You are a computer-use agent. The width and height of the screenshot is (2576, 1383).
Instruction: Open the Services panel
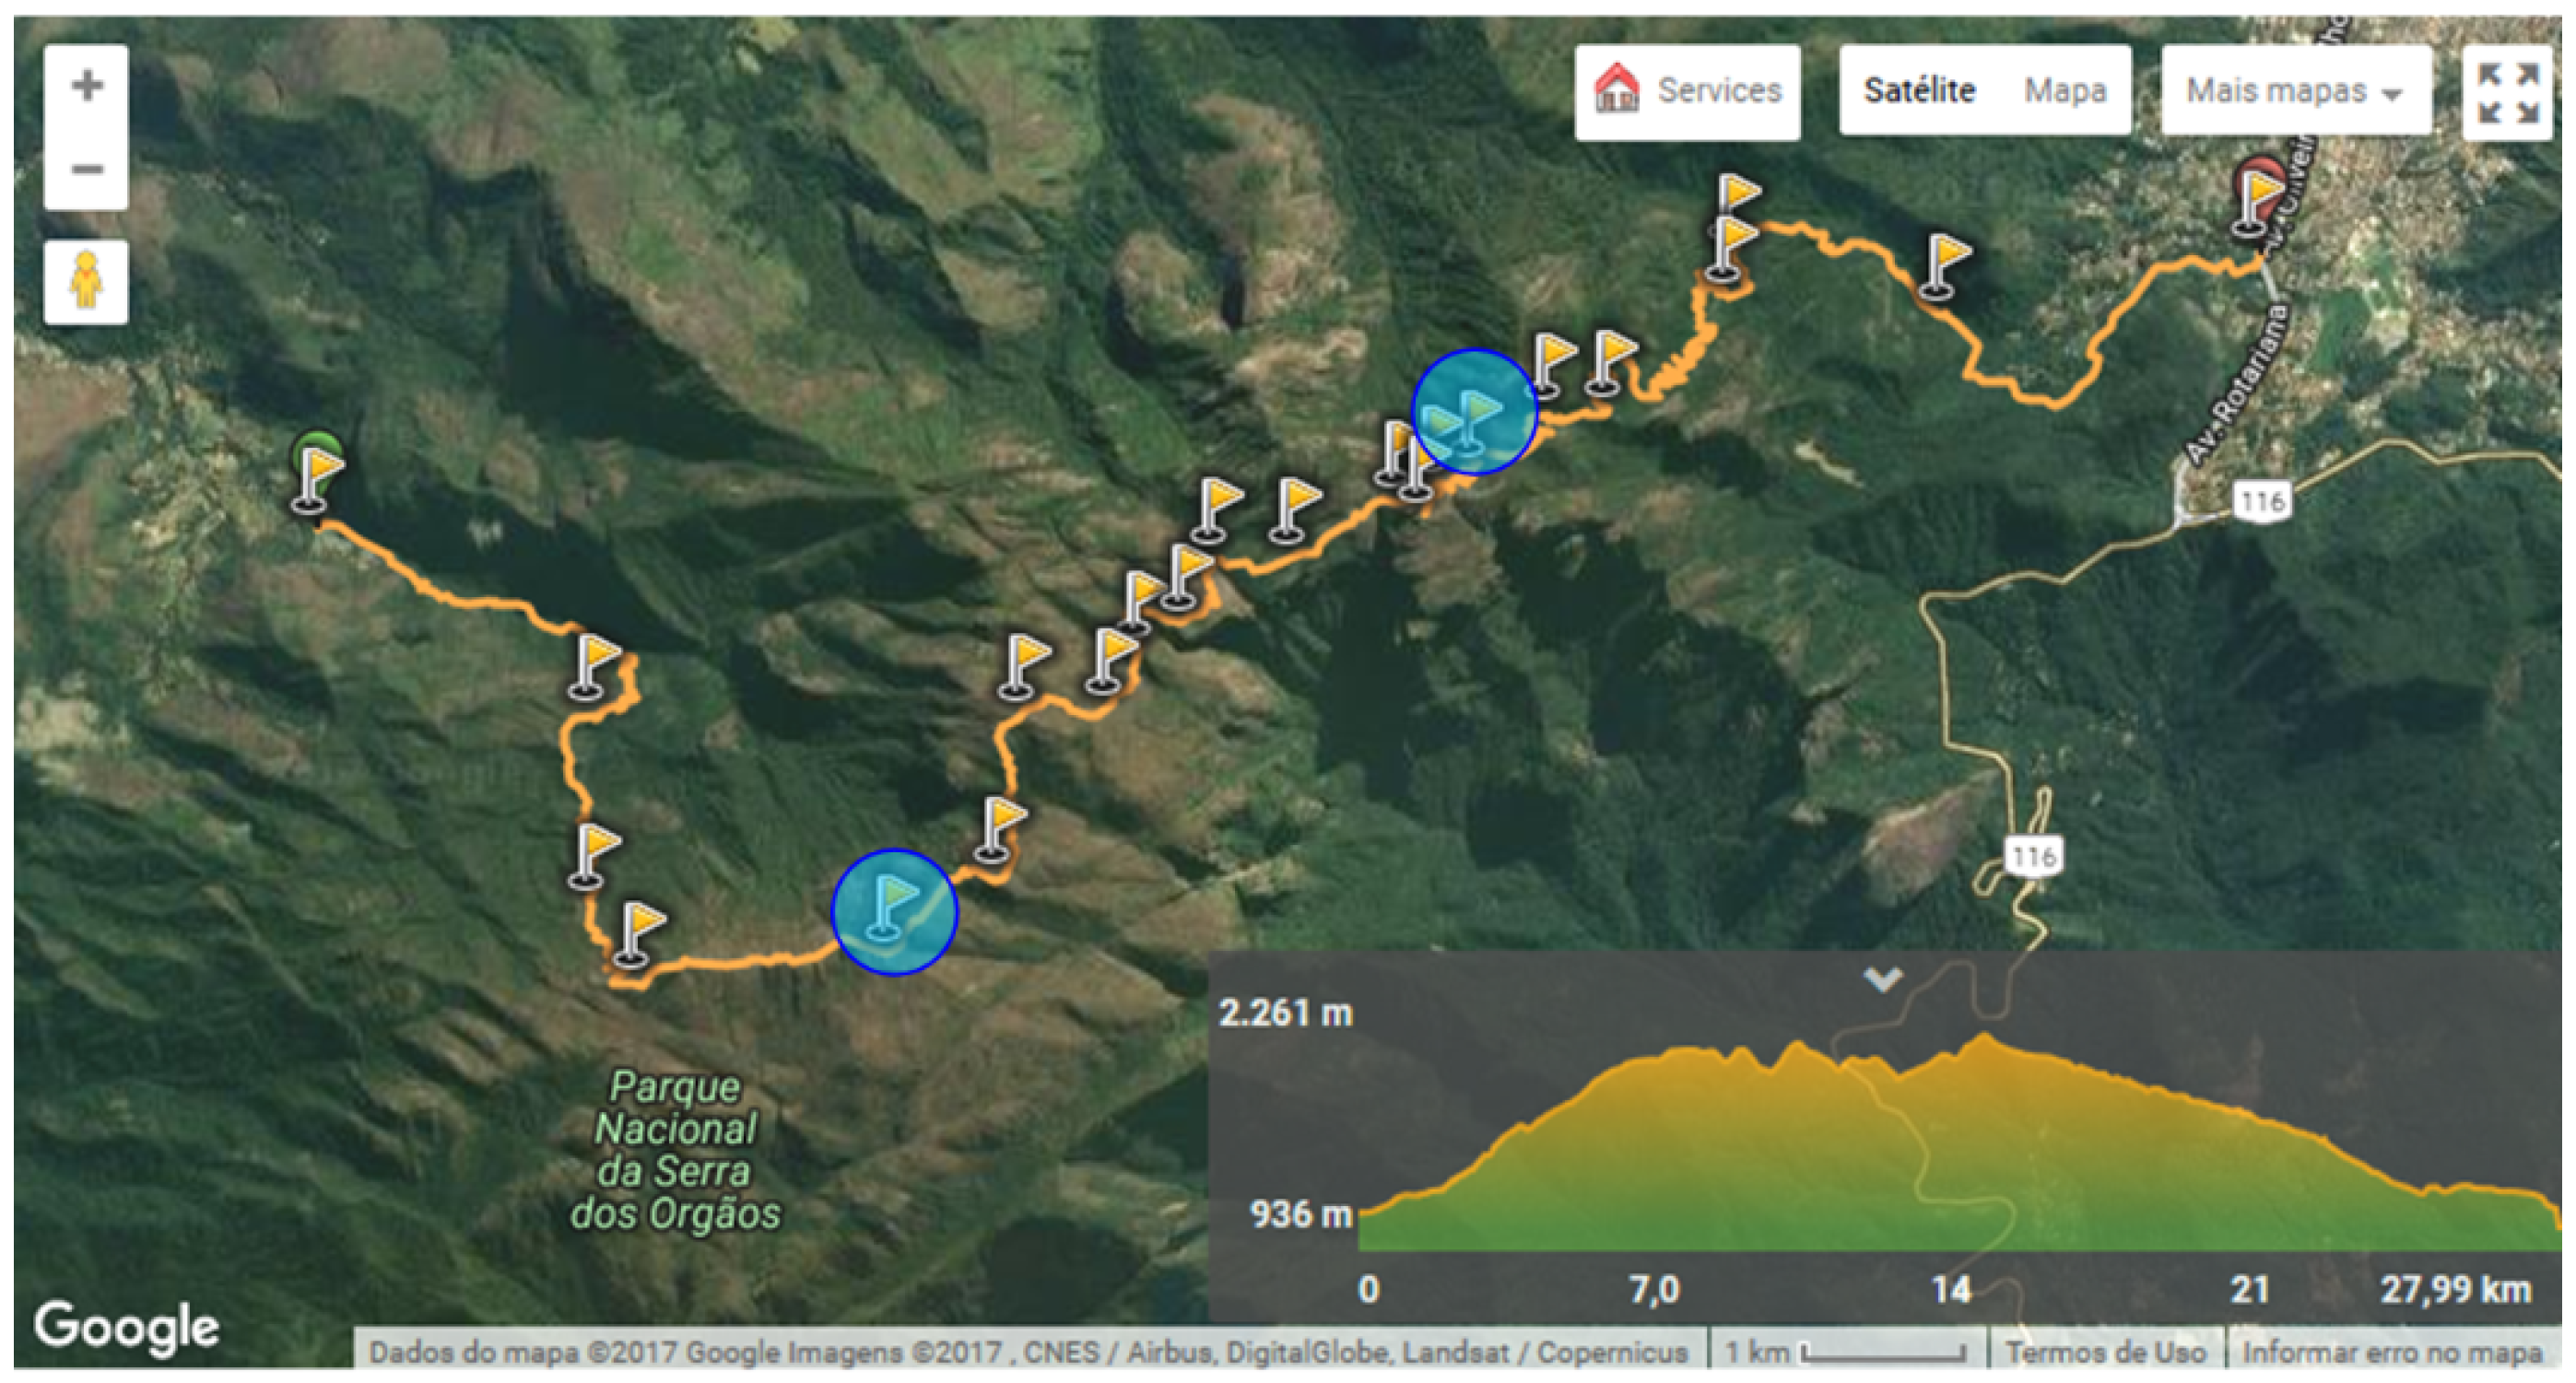[1687, 91]
